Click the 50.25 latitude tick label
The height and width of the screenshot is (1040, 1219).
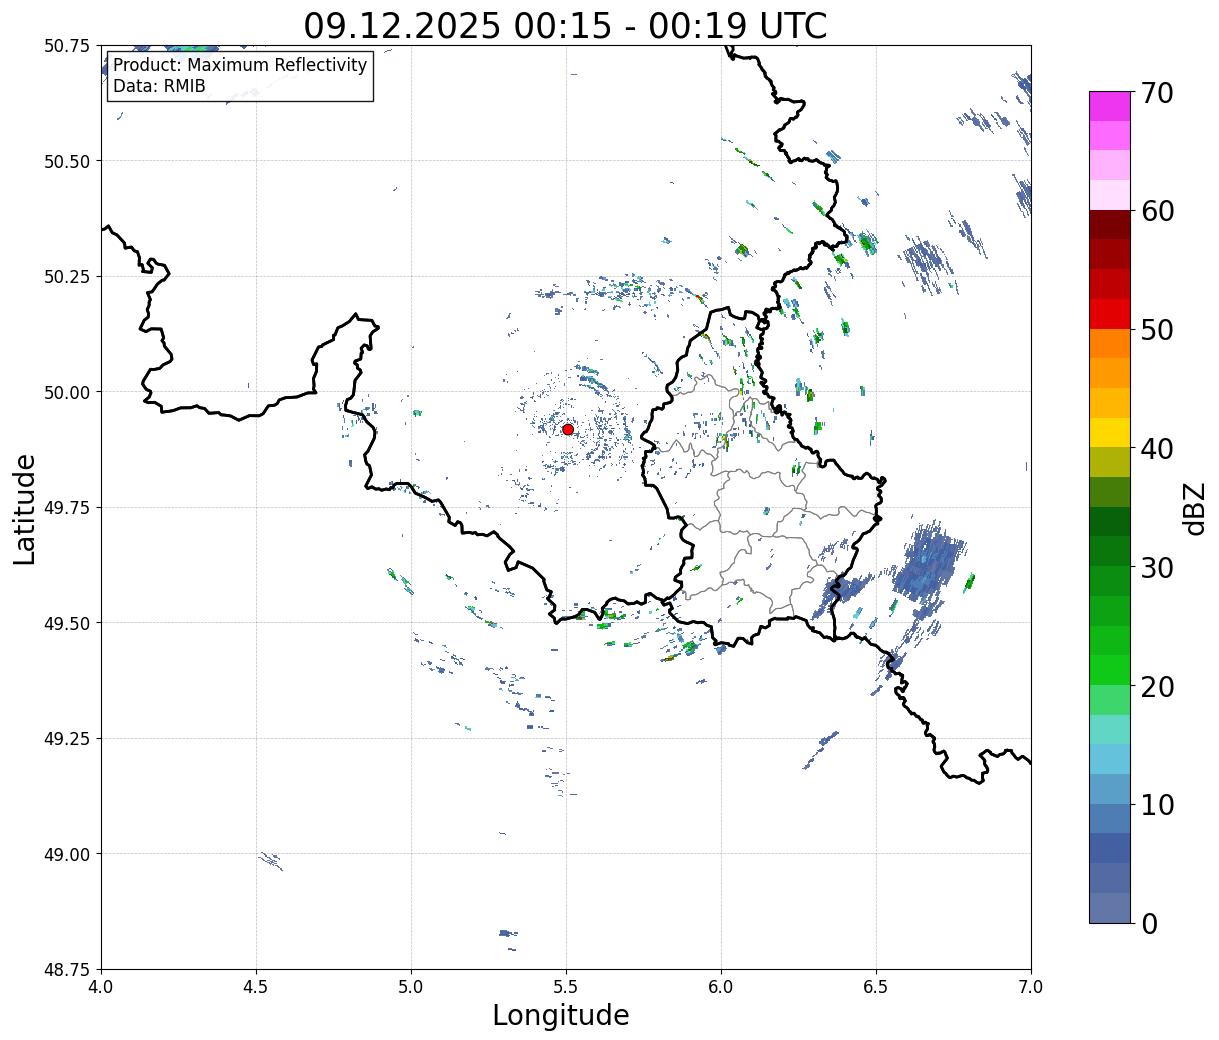click(x=66, y=277)
